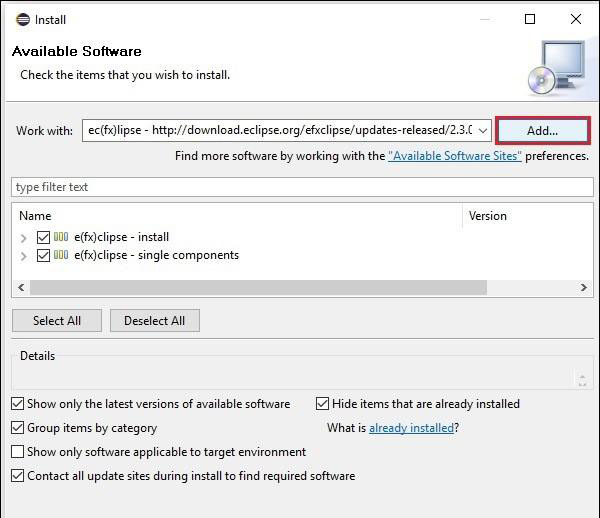Open the Work with dropdown arrow

(x=483, y=130)
